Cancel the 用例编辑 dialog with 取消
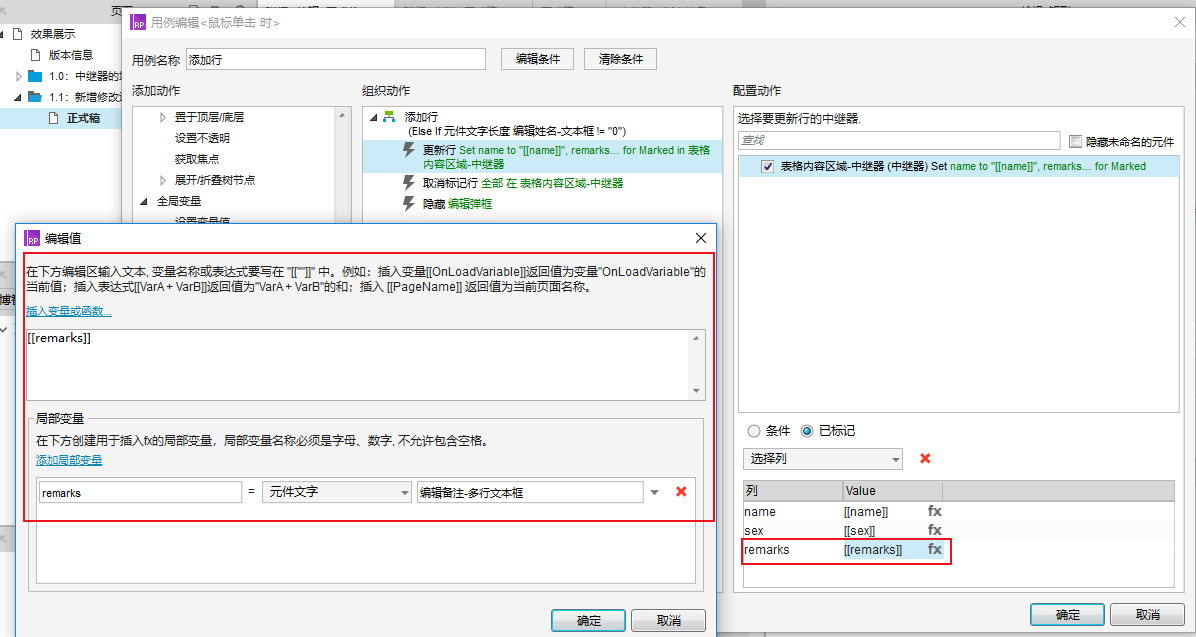The height and width of the screenshot is (637, 1196). click(x=1147, y=615)
